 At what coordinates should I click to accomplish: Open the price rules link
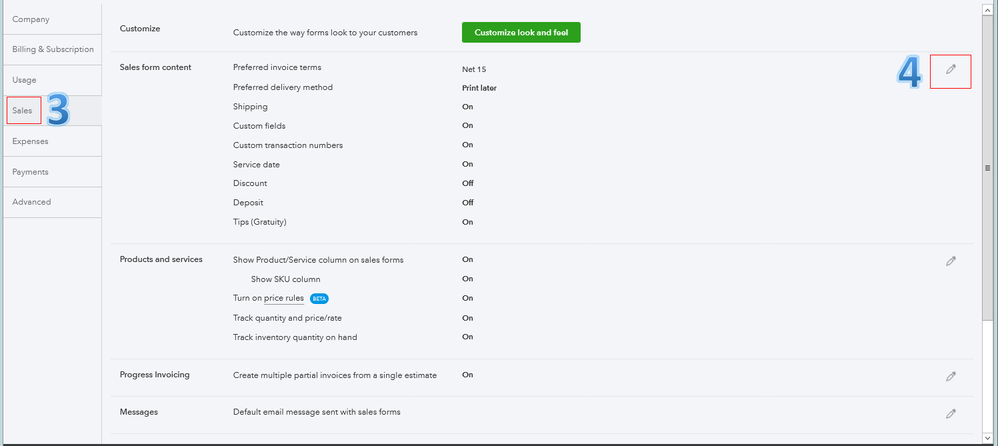coord(284,298)
